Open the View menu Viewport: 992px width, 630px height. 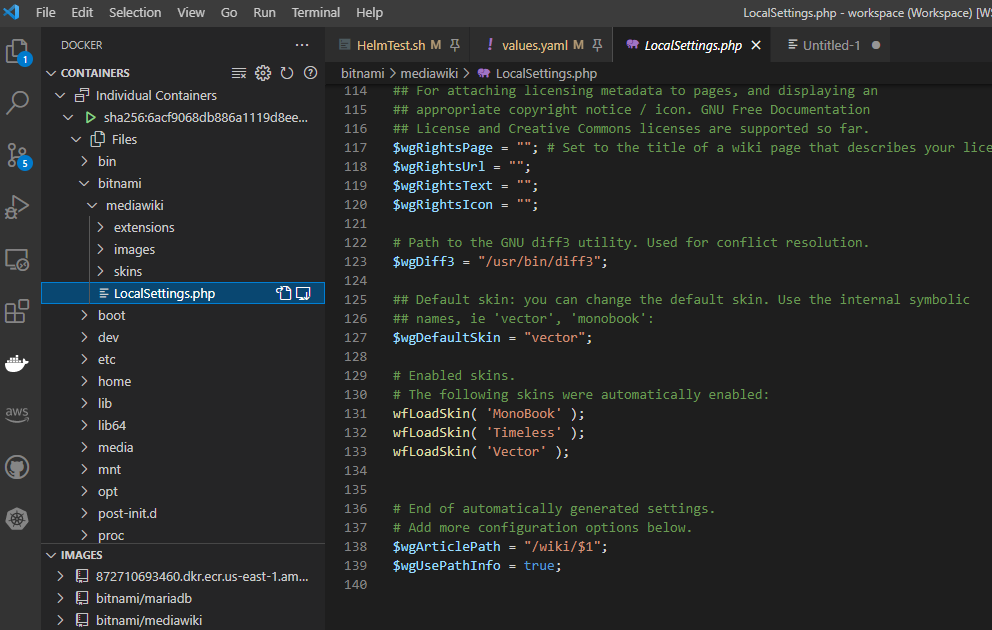(x=190, y=12)
